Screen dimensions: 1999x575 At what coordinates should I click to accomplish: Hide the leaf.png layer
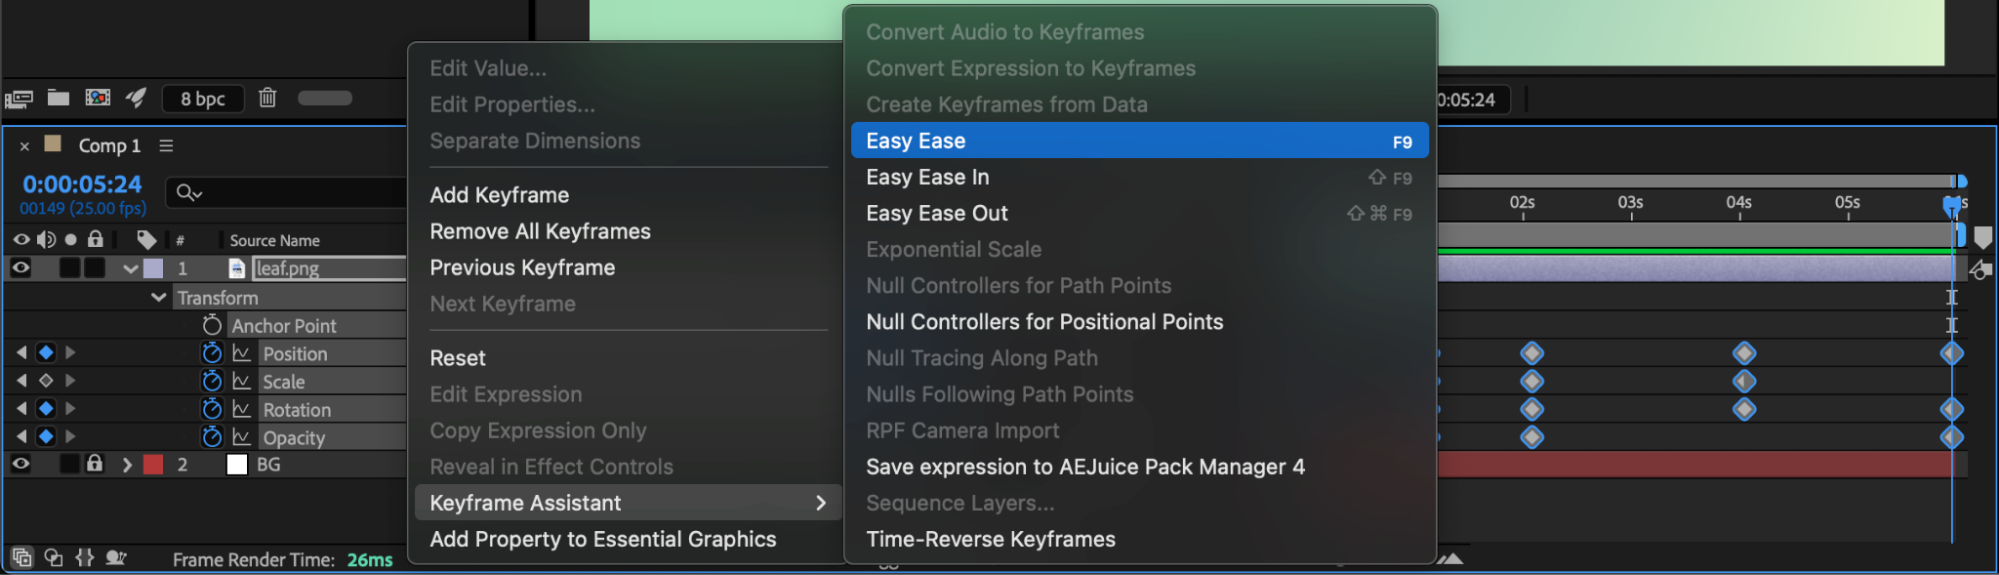click(21, 268)
